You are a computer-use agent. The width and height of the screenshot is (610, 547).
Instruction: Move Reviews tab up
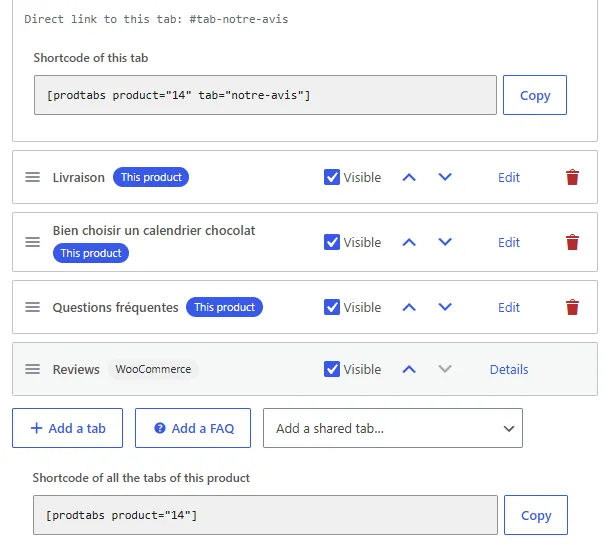409,369
